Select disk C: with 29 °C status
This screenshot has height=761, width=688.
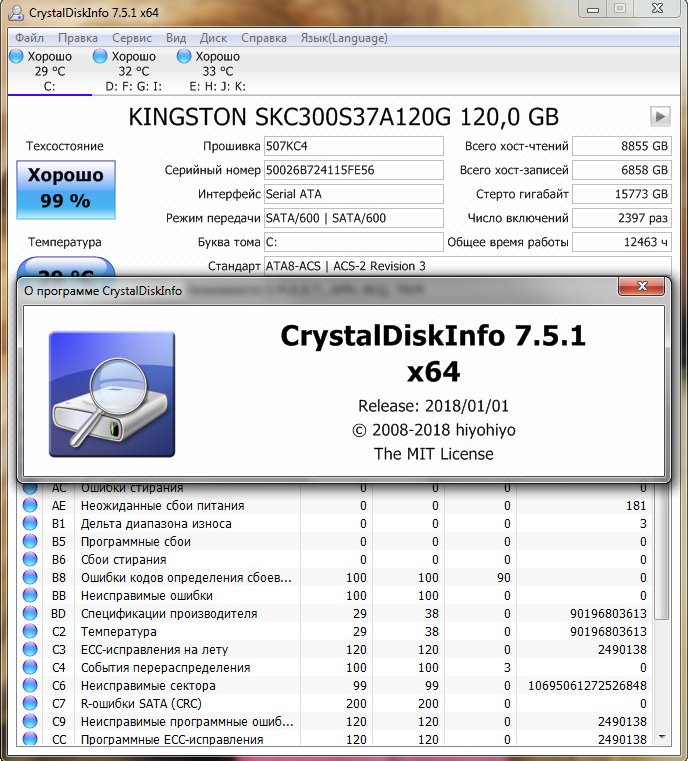point(49,71)
